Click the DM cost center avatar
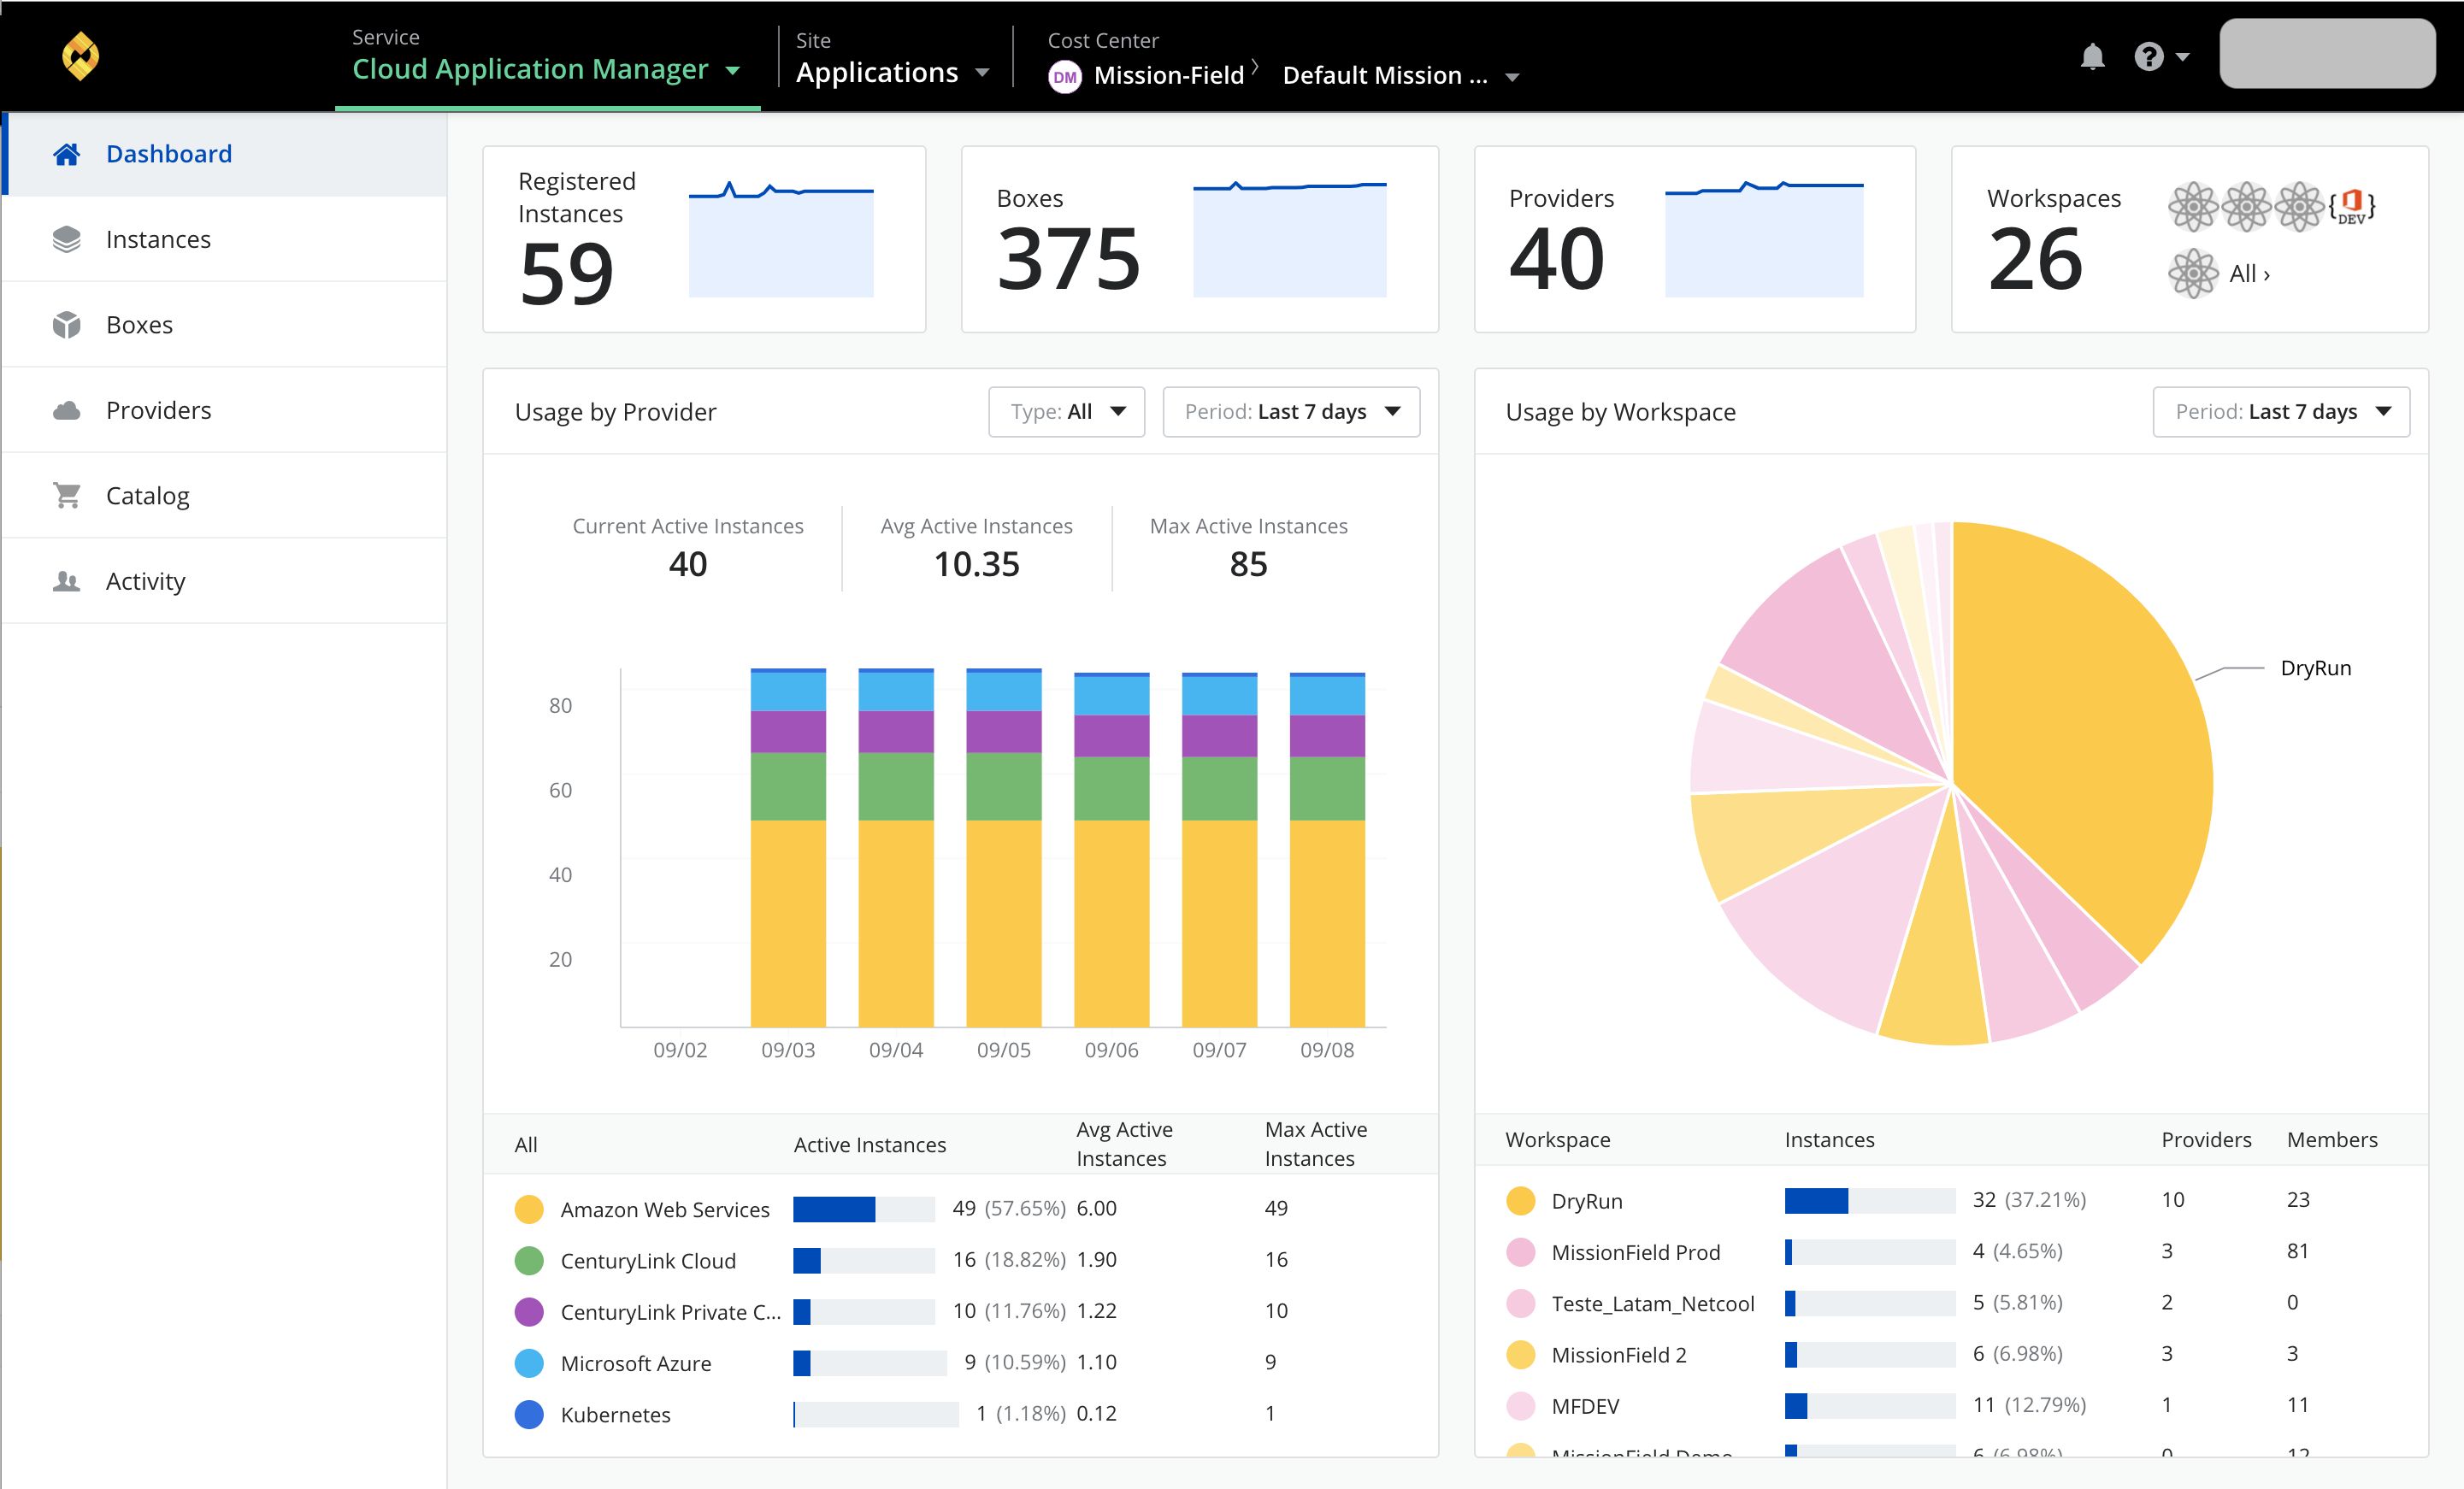Viewport: 2464px width, 1489px height. pos(1065,76)
